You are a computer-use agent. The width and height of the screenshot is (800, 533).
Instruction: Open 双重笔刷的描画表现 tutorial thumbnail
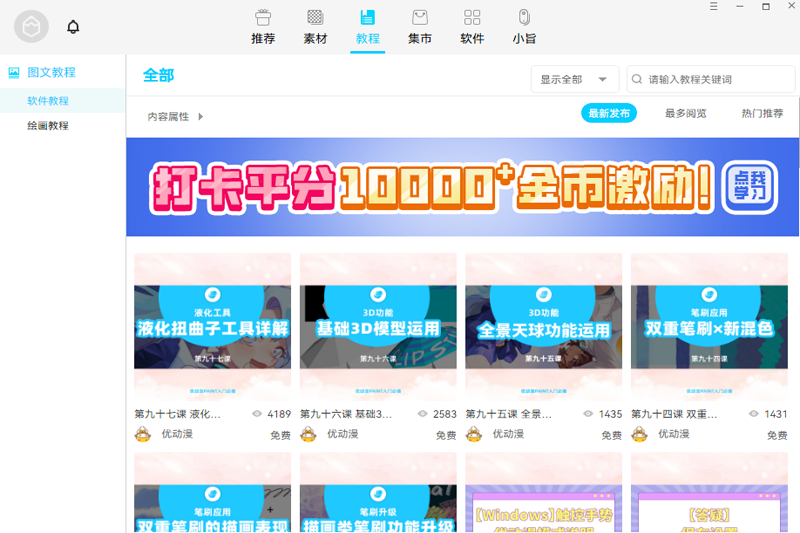[x=212, y=493]
